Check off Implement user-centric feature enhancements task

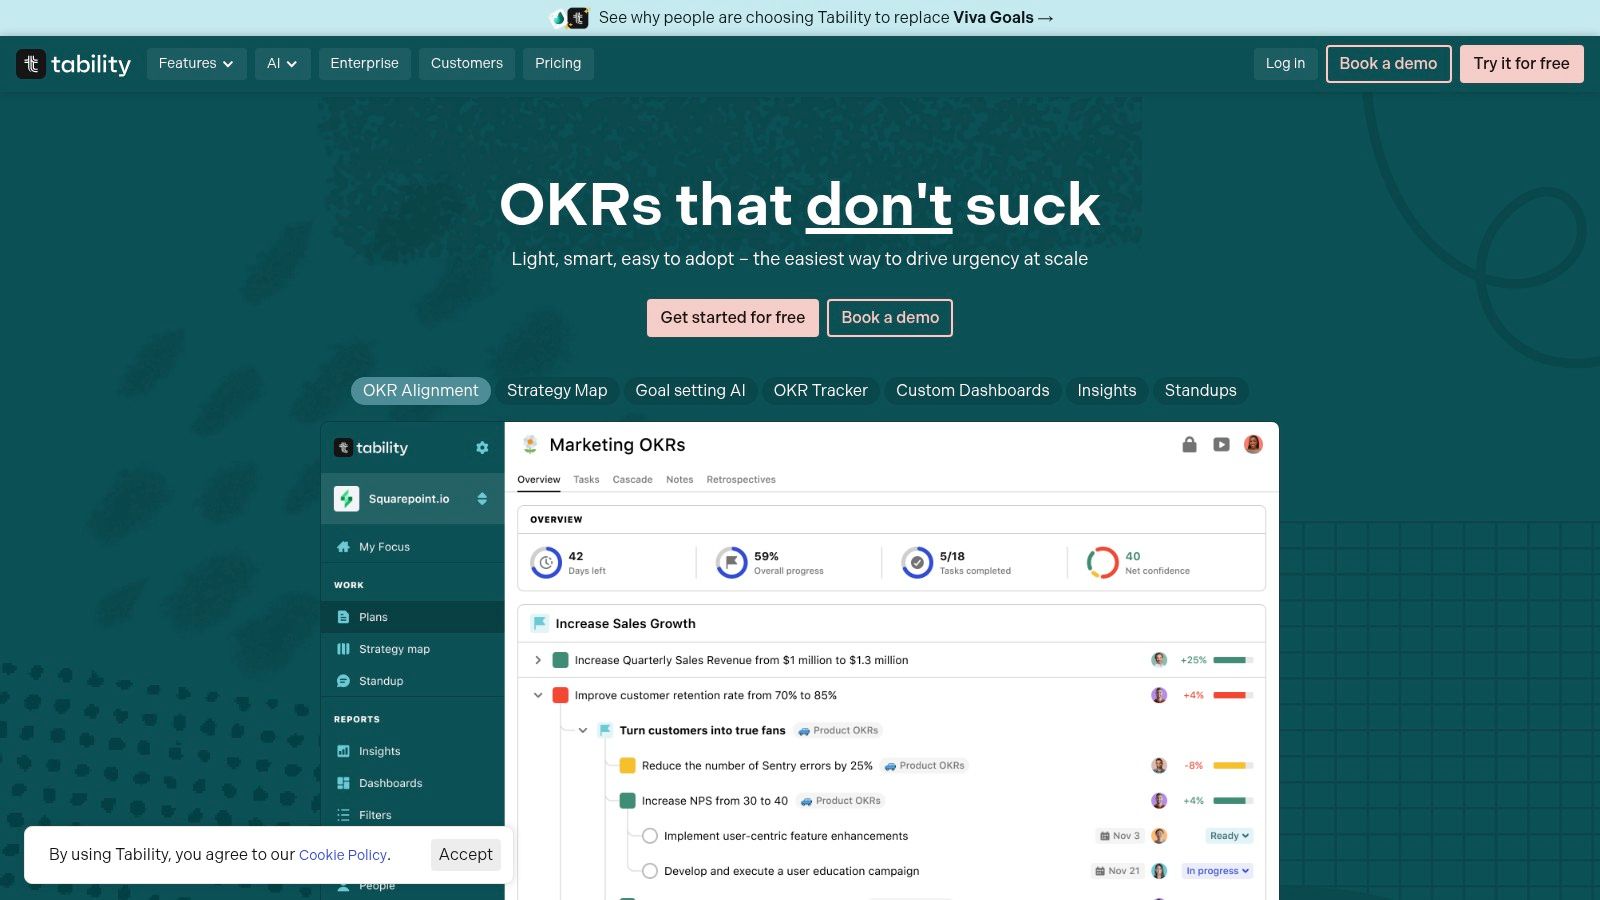[650, 836]
